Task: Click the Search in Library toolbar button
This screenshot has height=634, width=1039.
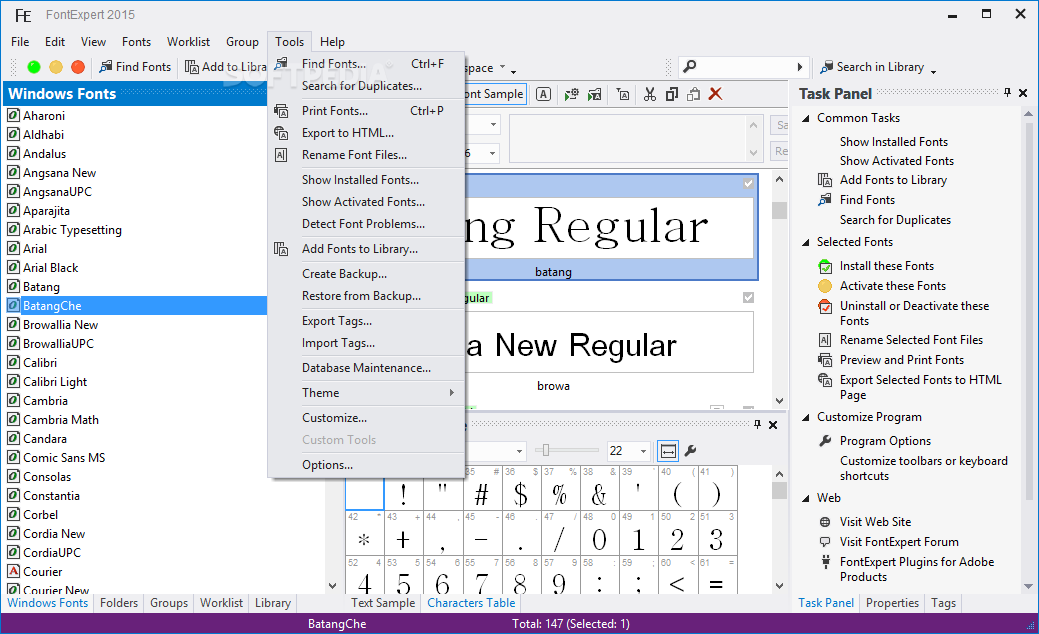Action: 872,67
